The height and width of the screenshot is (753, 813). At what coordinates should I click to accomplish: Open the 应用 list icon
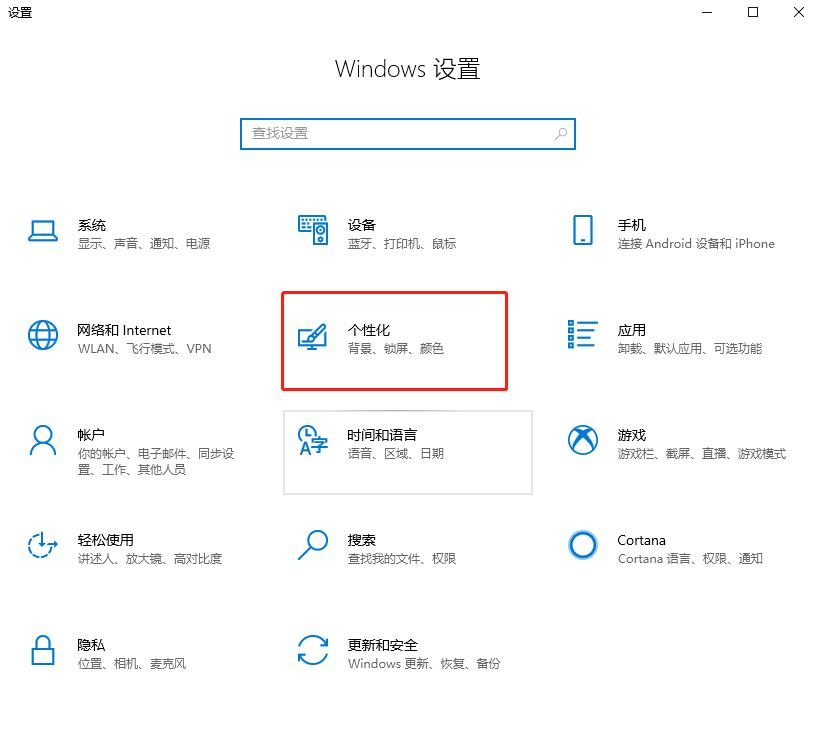coord(583,334)
